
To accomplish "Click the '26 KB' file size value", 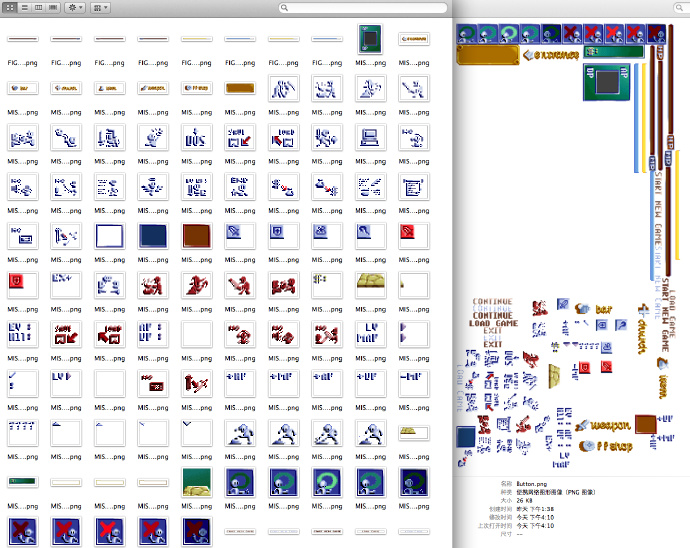I will pos(523,500).
